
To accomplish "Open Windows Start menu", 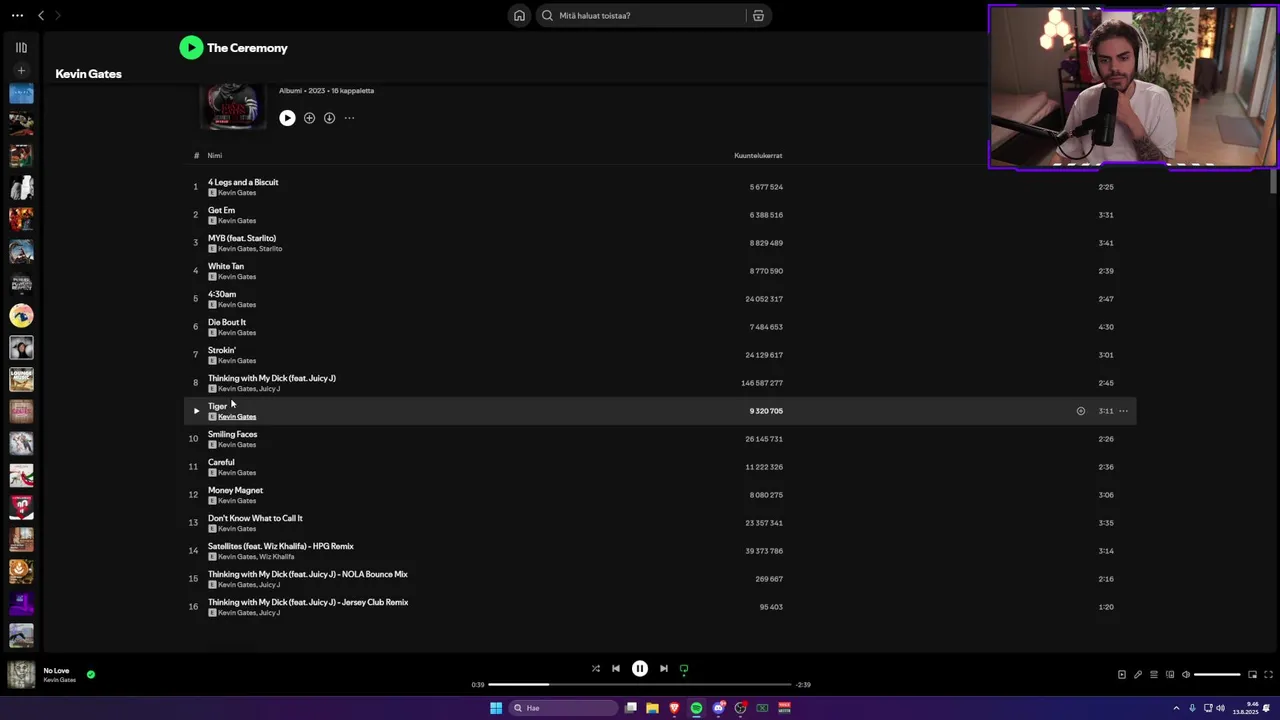I will (x=495, y=708).
